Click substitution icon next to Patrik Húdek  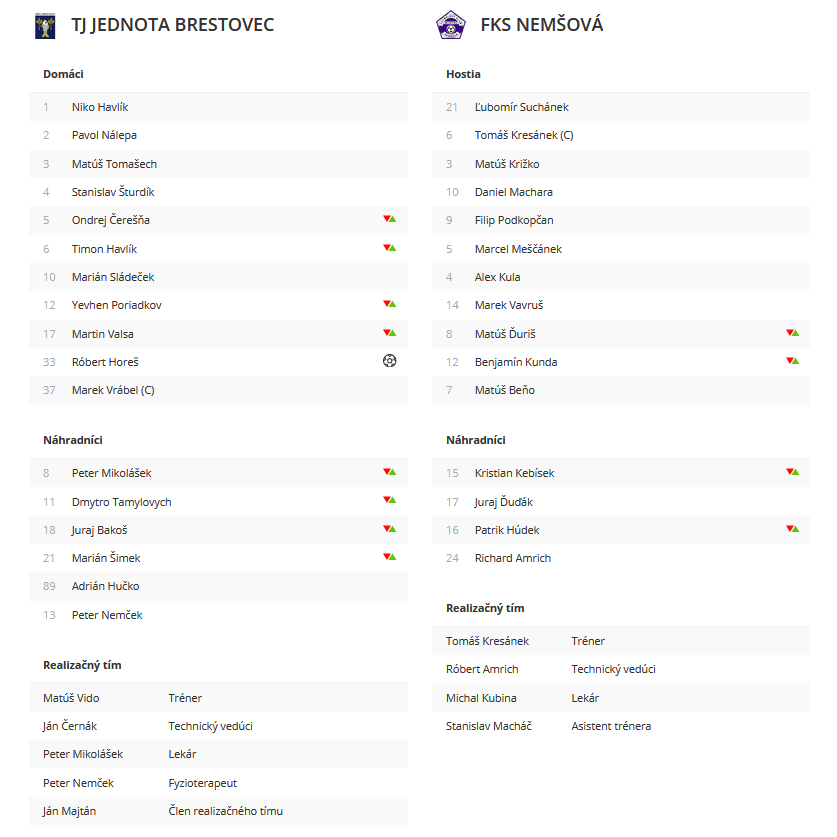coord(793,529)
